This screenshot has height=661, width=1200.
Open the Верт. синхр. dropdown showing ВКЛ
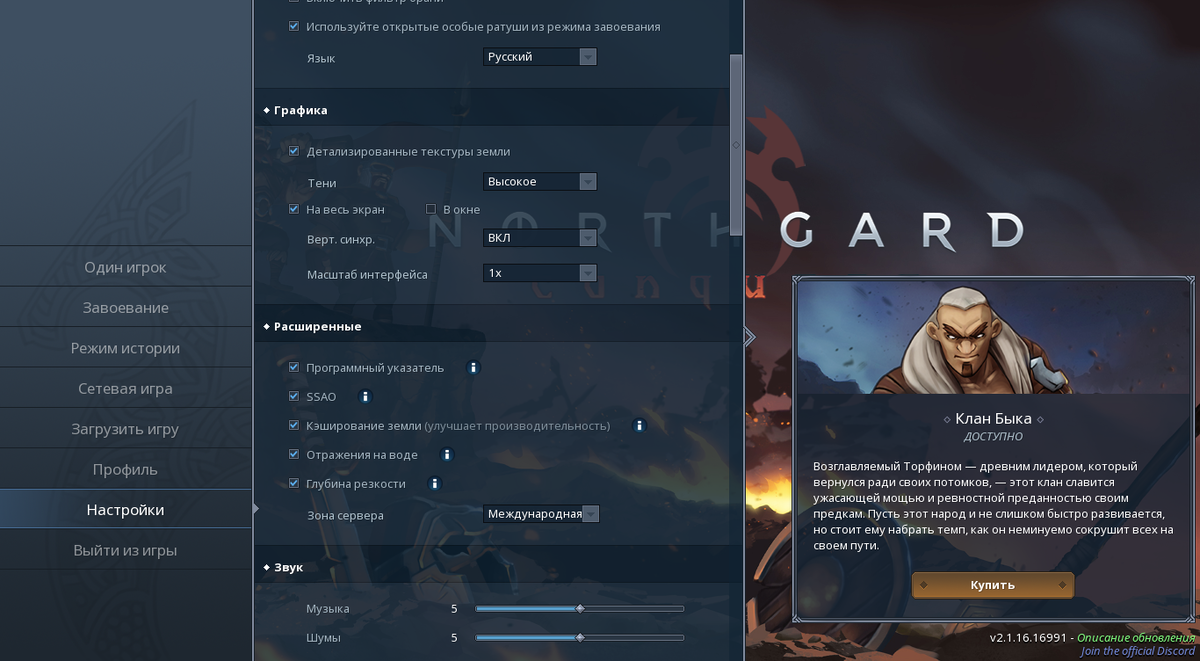[x=540, y=238]
